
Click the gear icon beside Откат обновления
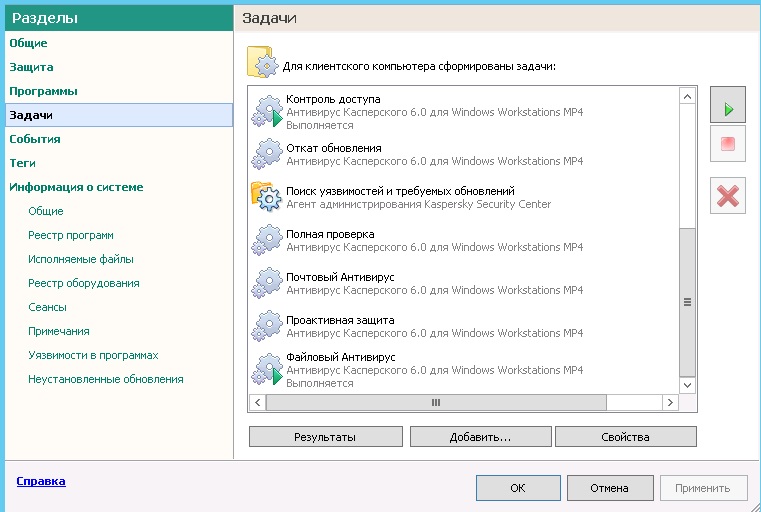click(266, 154)
